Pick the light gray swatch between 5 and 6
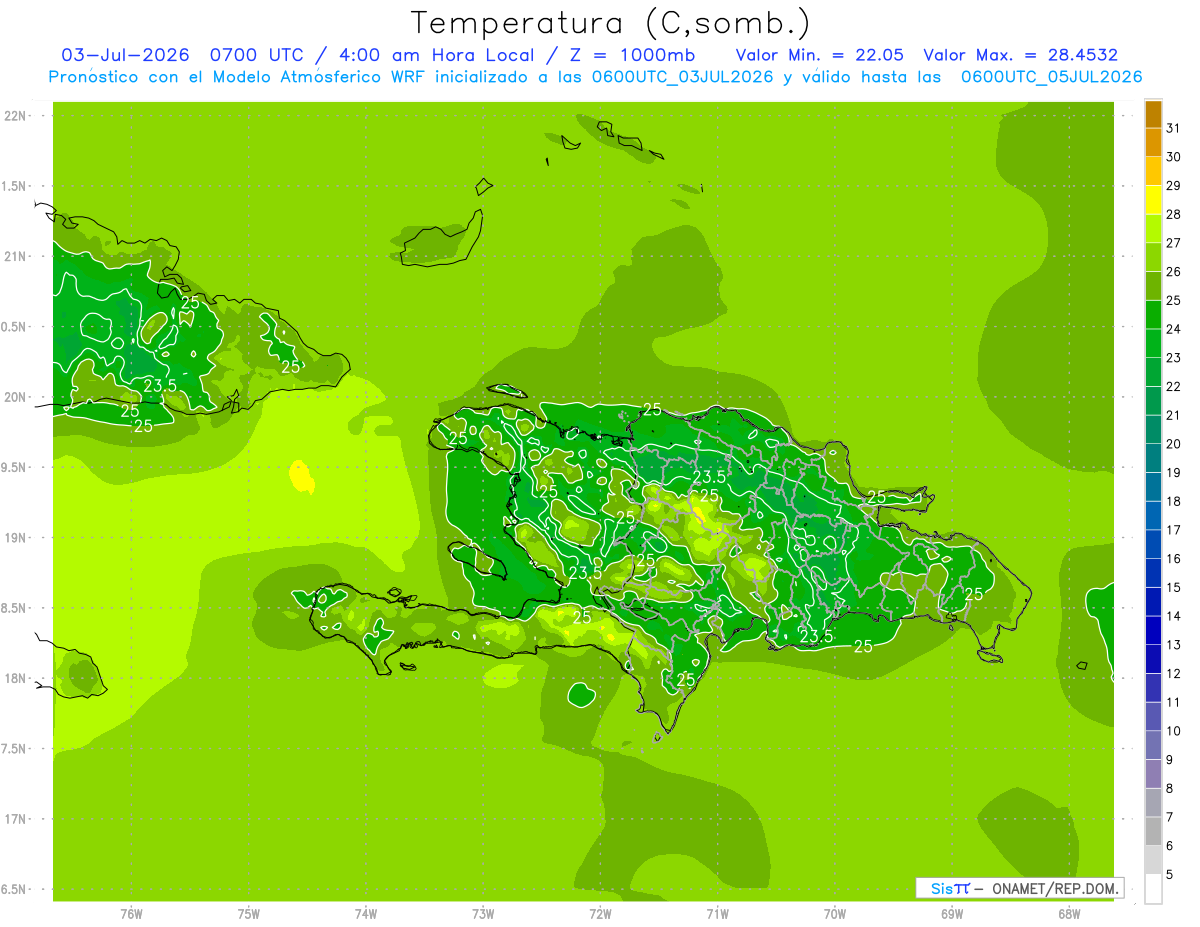 tap(1153, 860)
